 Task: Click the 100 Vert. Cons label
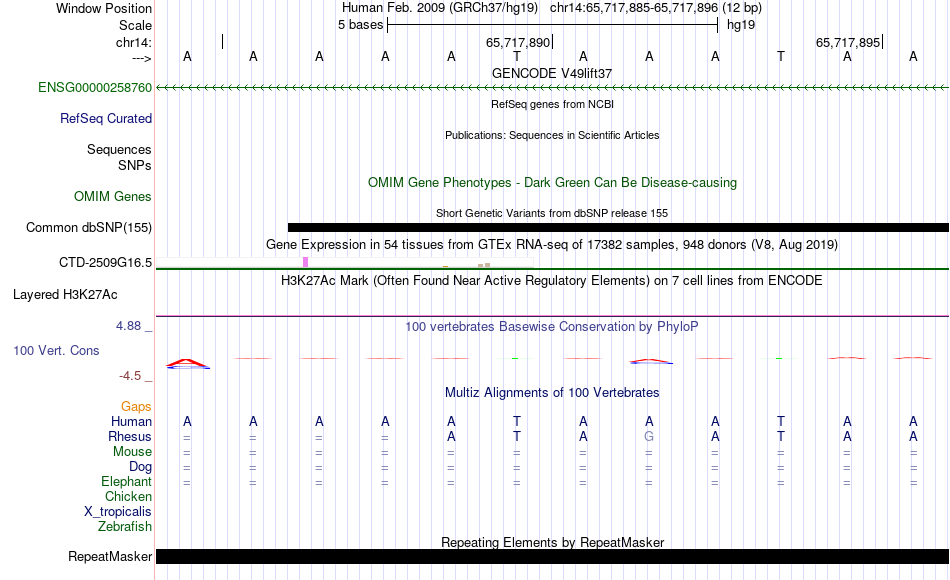pyautogui.click(x=56, y=350)
